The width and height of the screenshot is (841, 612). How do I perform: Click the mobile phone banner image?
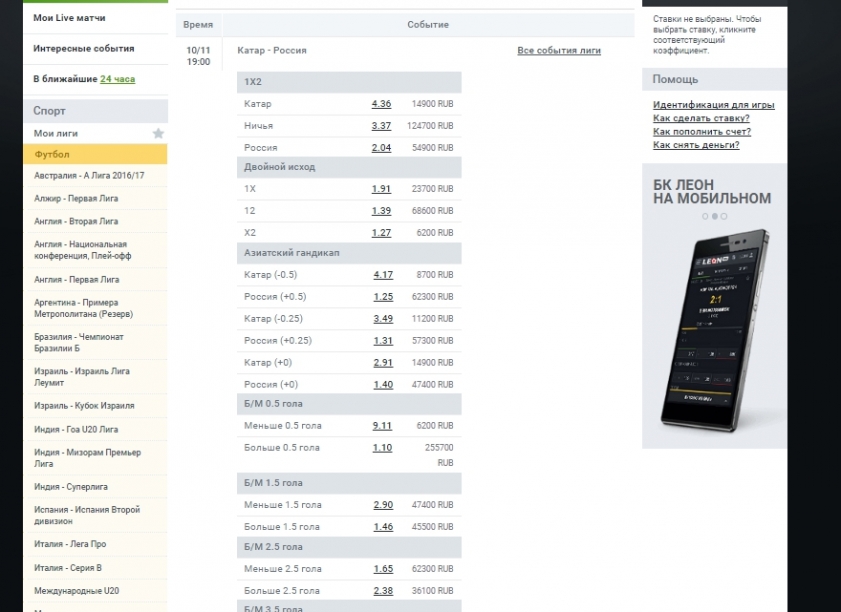tap(714, 328)
